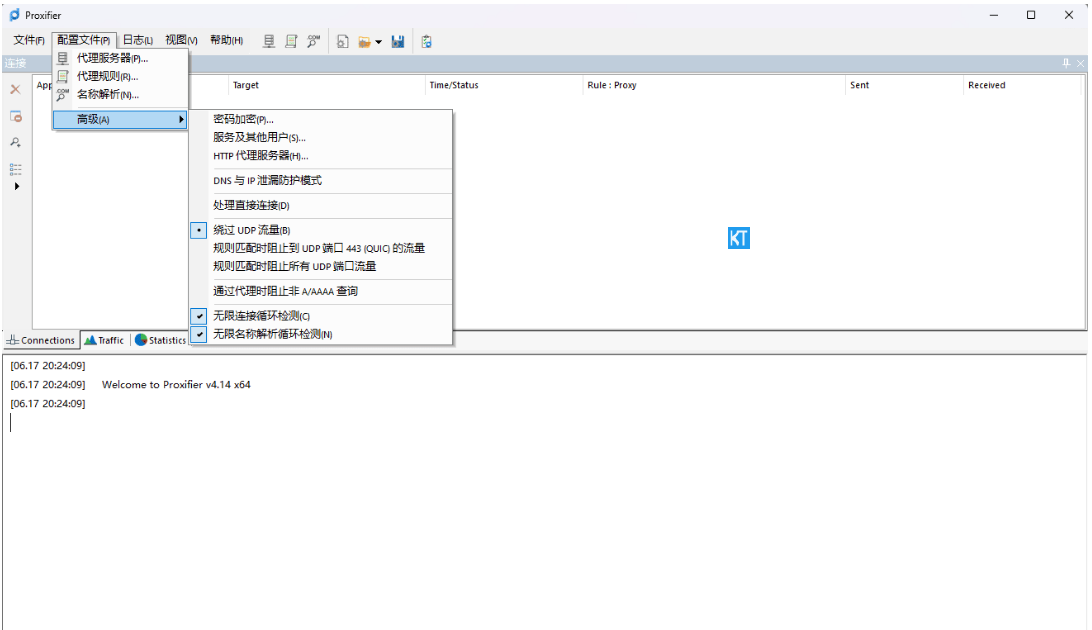Click the Welcome to Proxifier v4.14 x64 log line
The height and width of the screenshot is (630, 1092).
click(x=176, y=385)
